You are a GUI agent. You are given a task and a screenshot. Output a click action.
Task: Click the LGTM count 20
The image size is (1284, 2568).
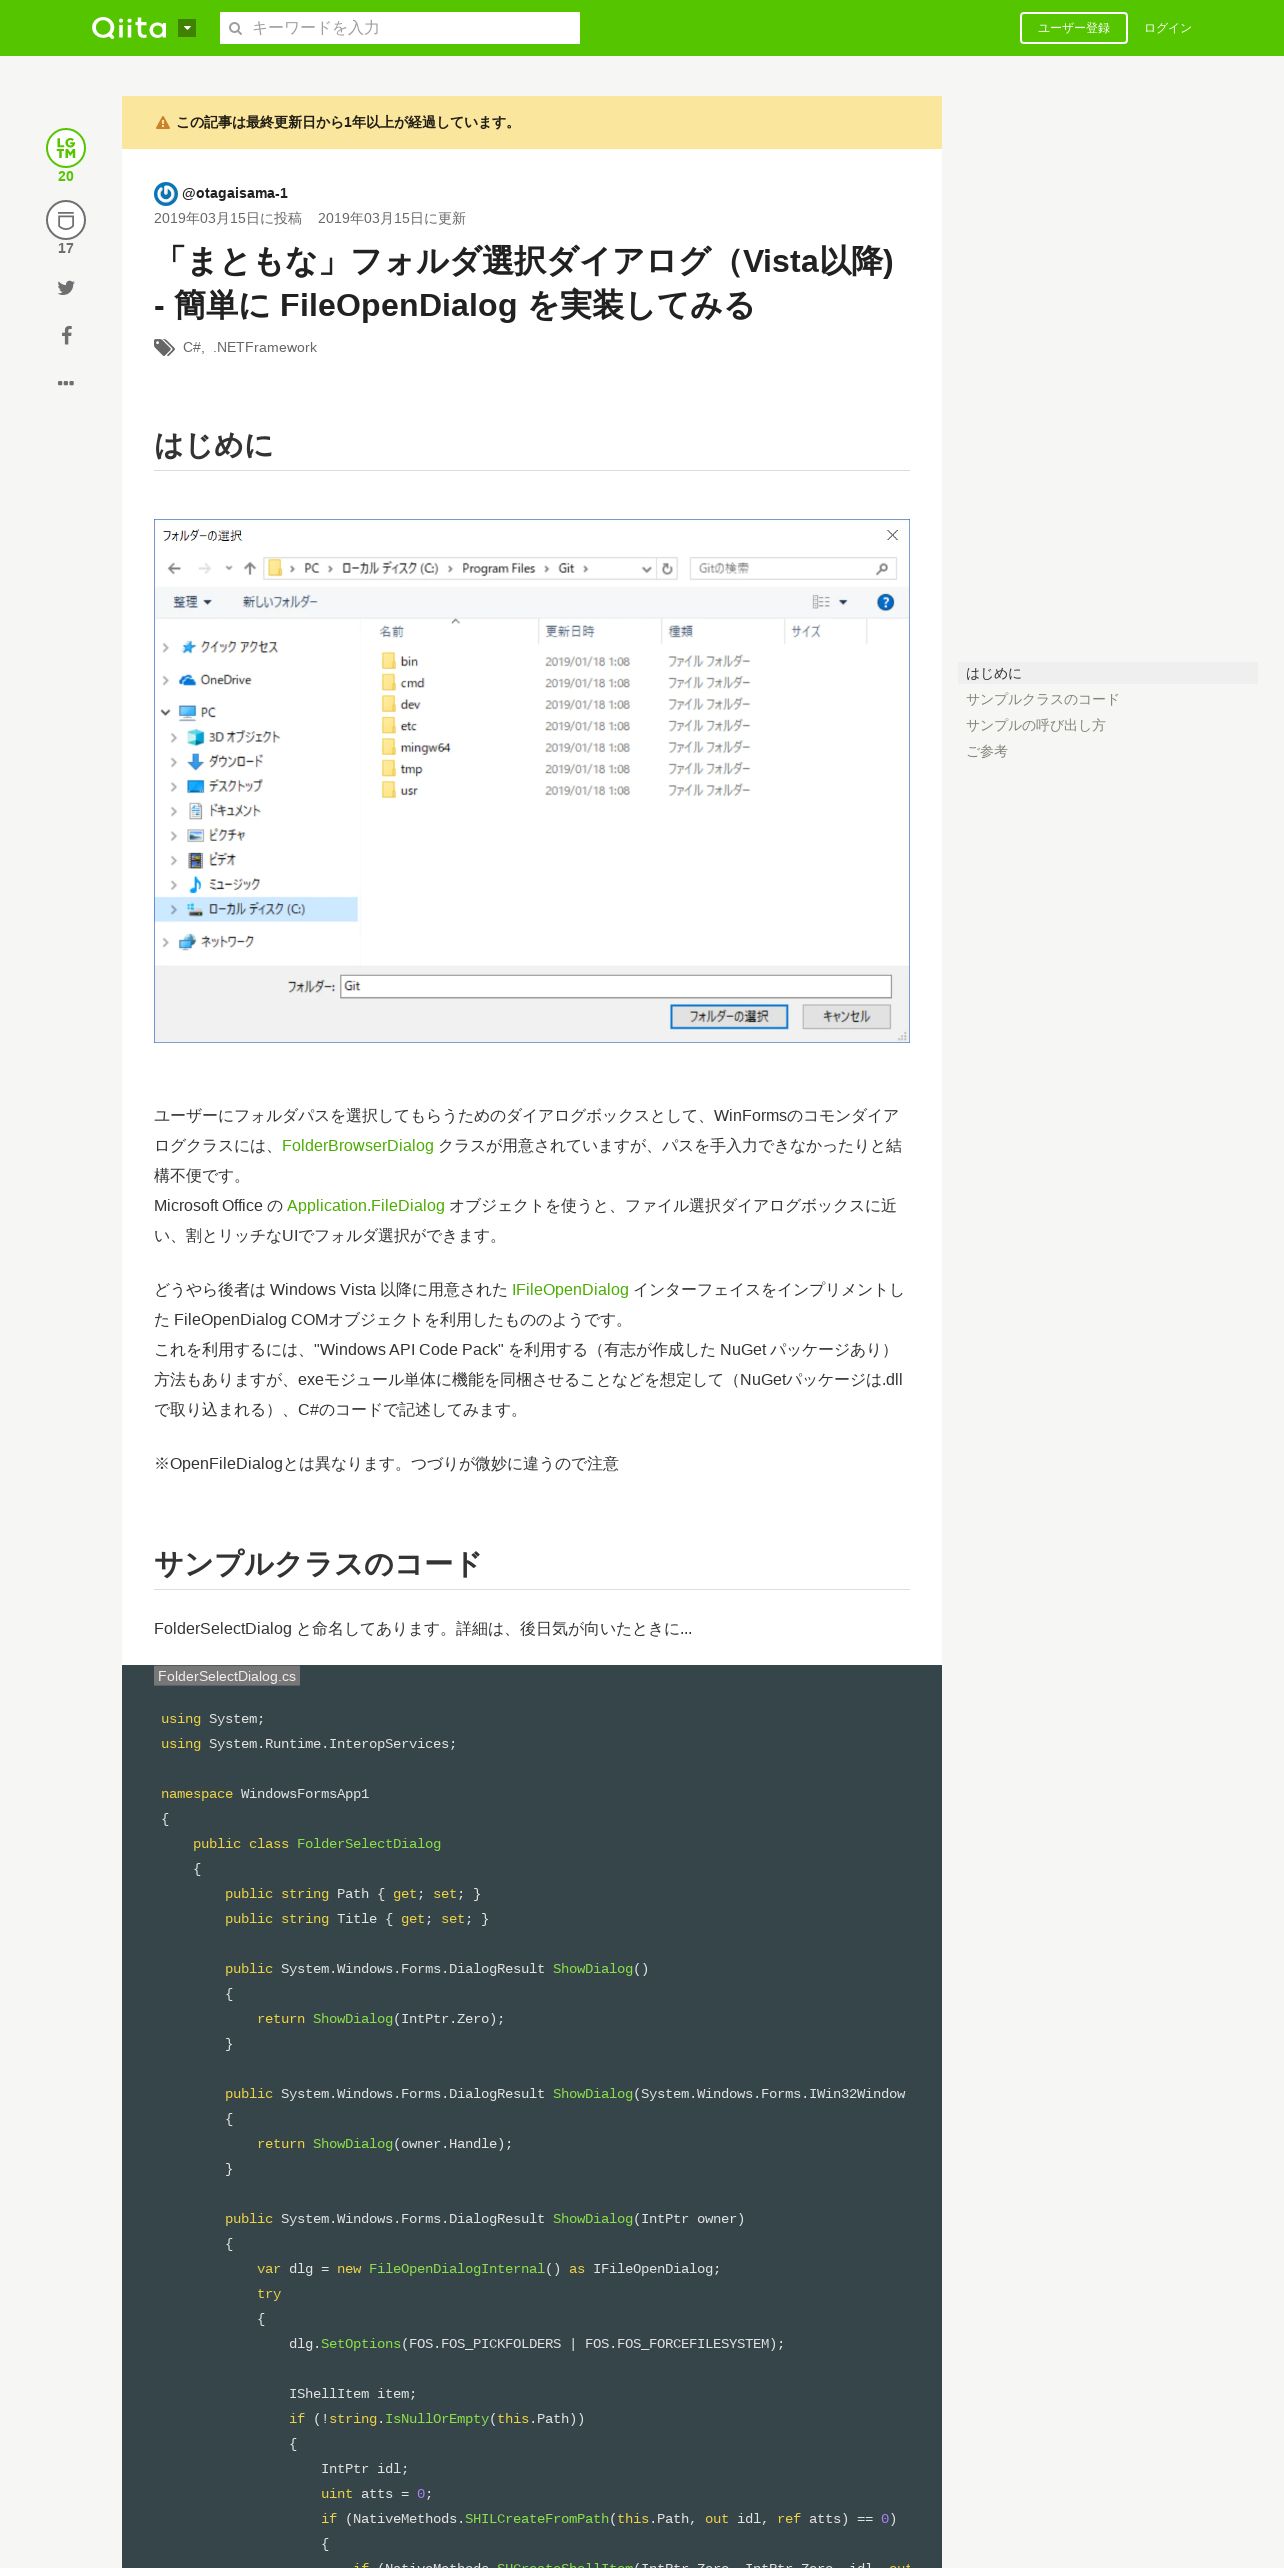[66, 176]
